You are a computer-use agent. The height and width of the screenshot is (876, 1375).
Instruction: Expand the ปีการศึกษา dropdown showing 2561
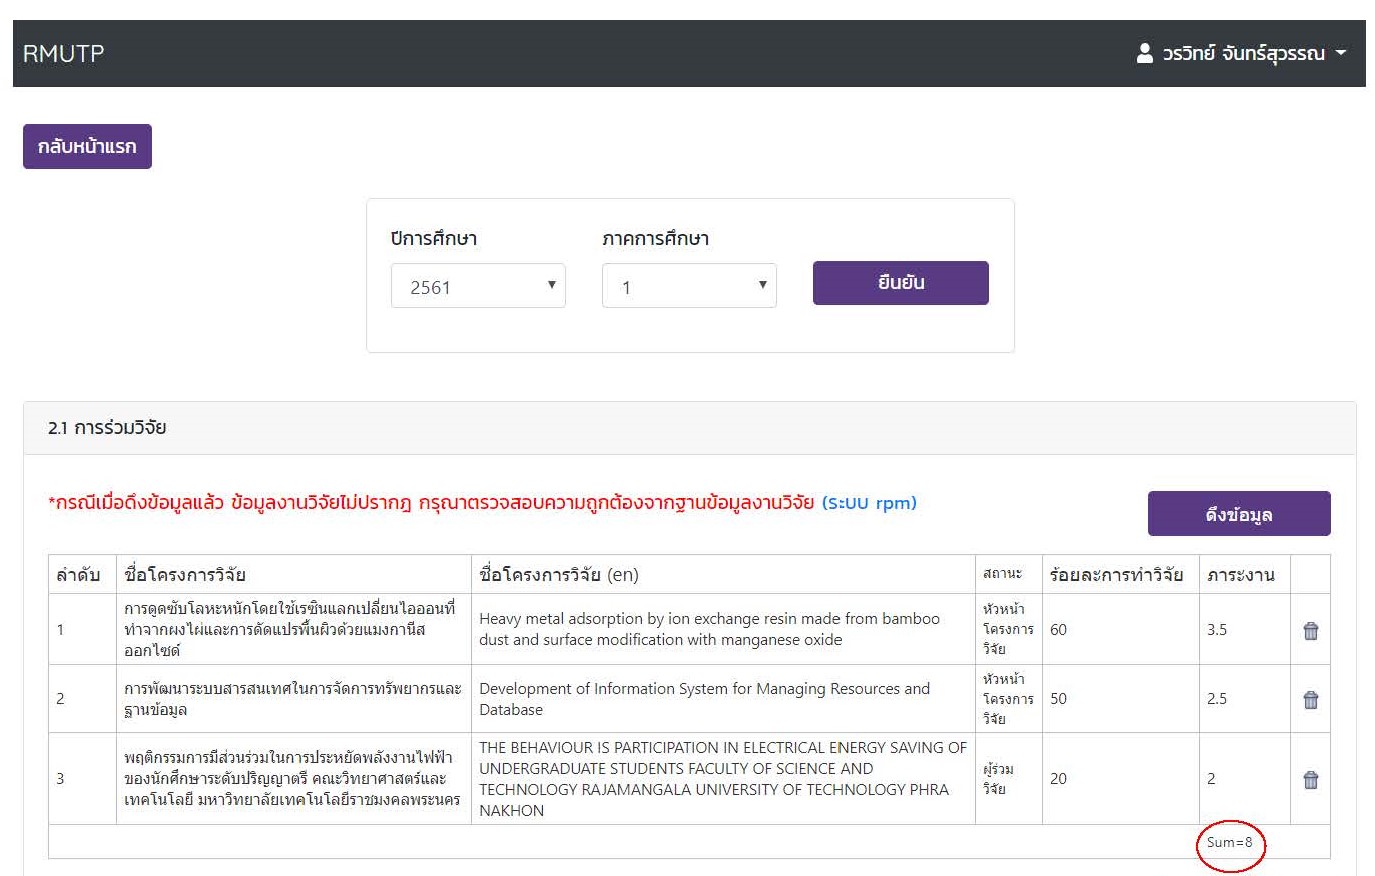[478, 287]
